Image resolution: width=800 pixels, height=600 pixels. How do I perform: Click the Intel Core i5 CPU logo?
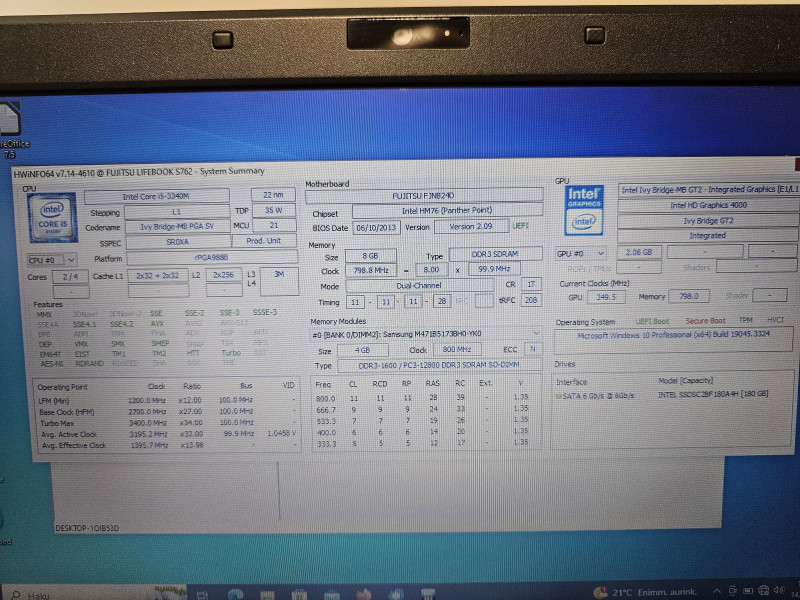(52, 217)
